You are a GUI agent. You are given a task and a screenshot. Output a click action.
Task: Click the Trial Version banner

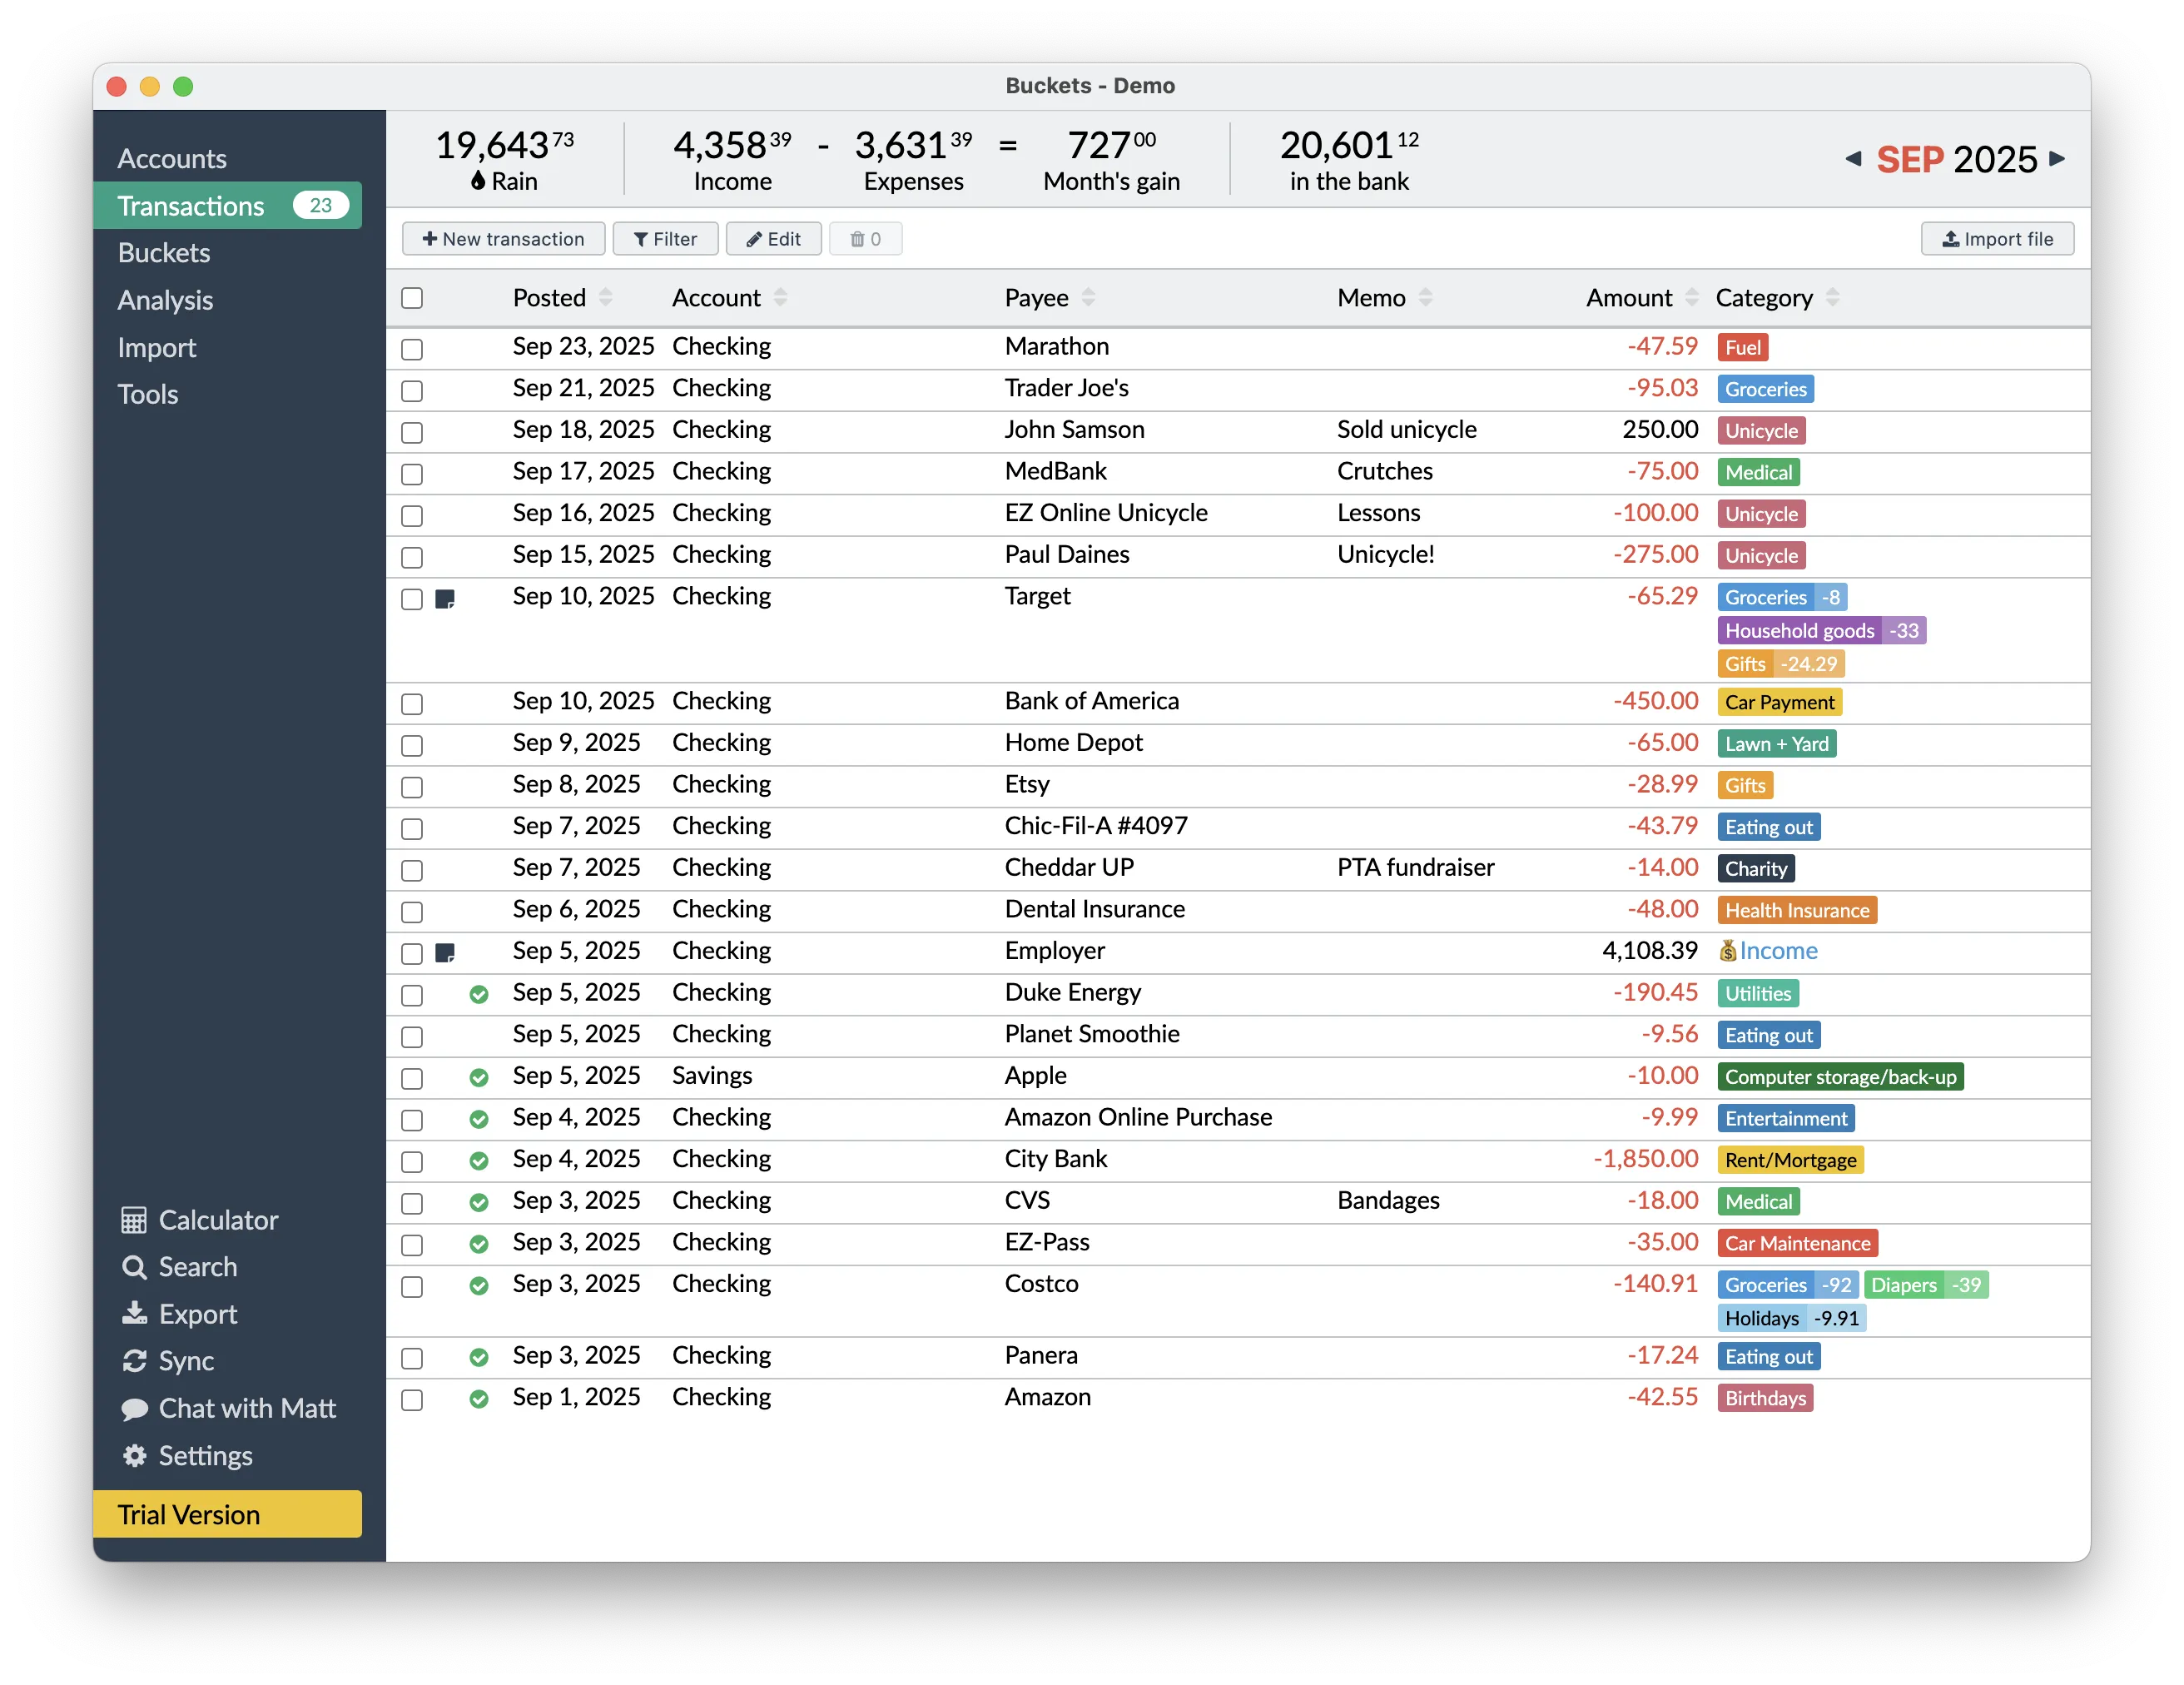click(x=228, y=1514)
